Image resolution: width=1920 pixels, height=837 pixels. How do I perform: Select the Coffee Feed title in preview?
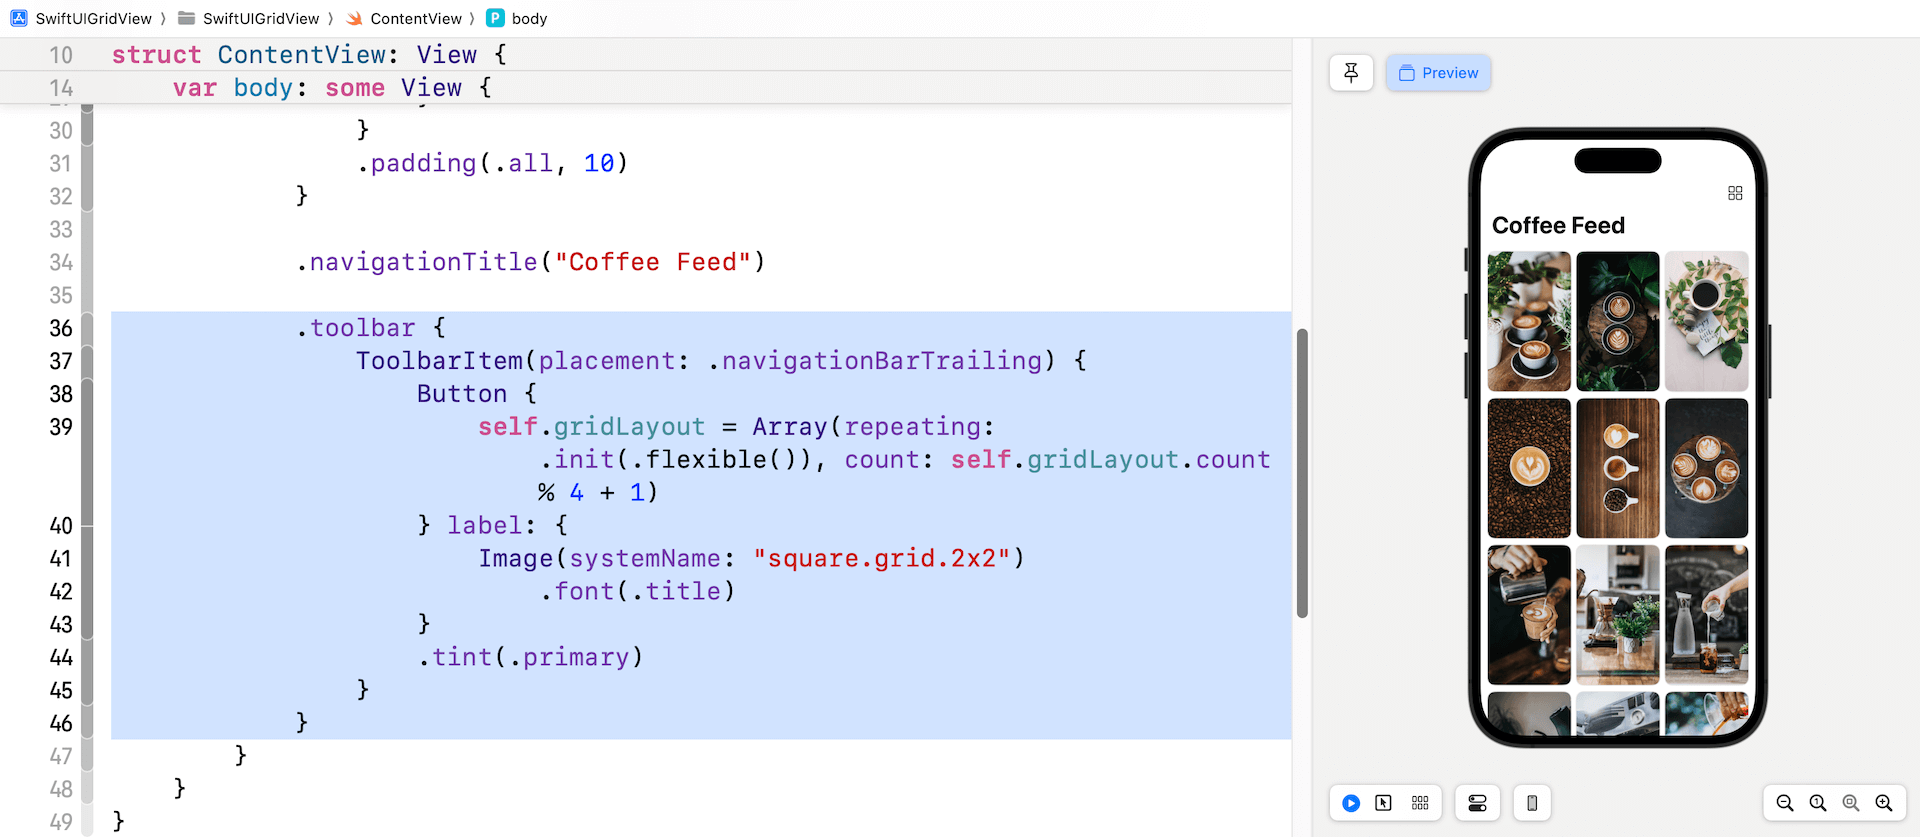click(x=1558, y=225)
